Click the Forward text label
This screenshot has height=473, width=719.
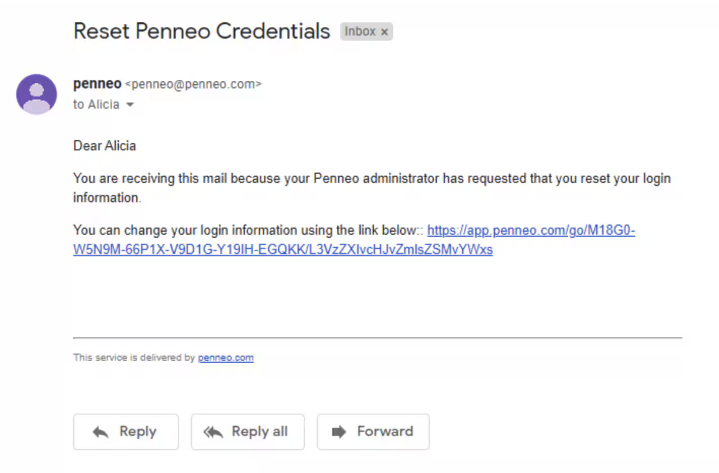tap(385, 431)
